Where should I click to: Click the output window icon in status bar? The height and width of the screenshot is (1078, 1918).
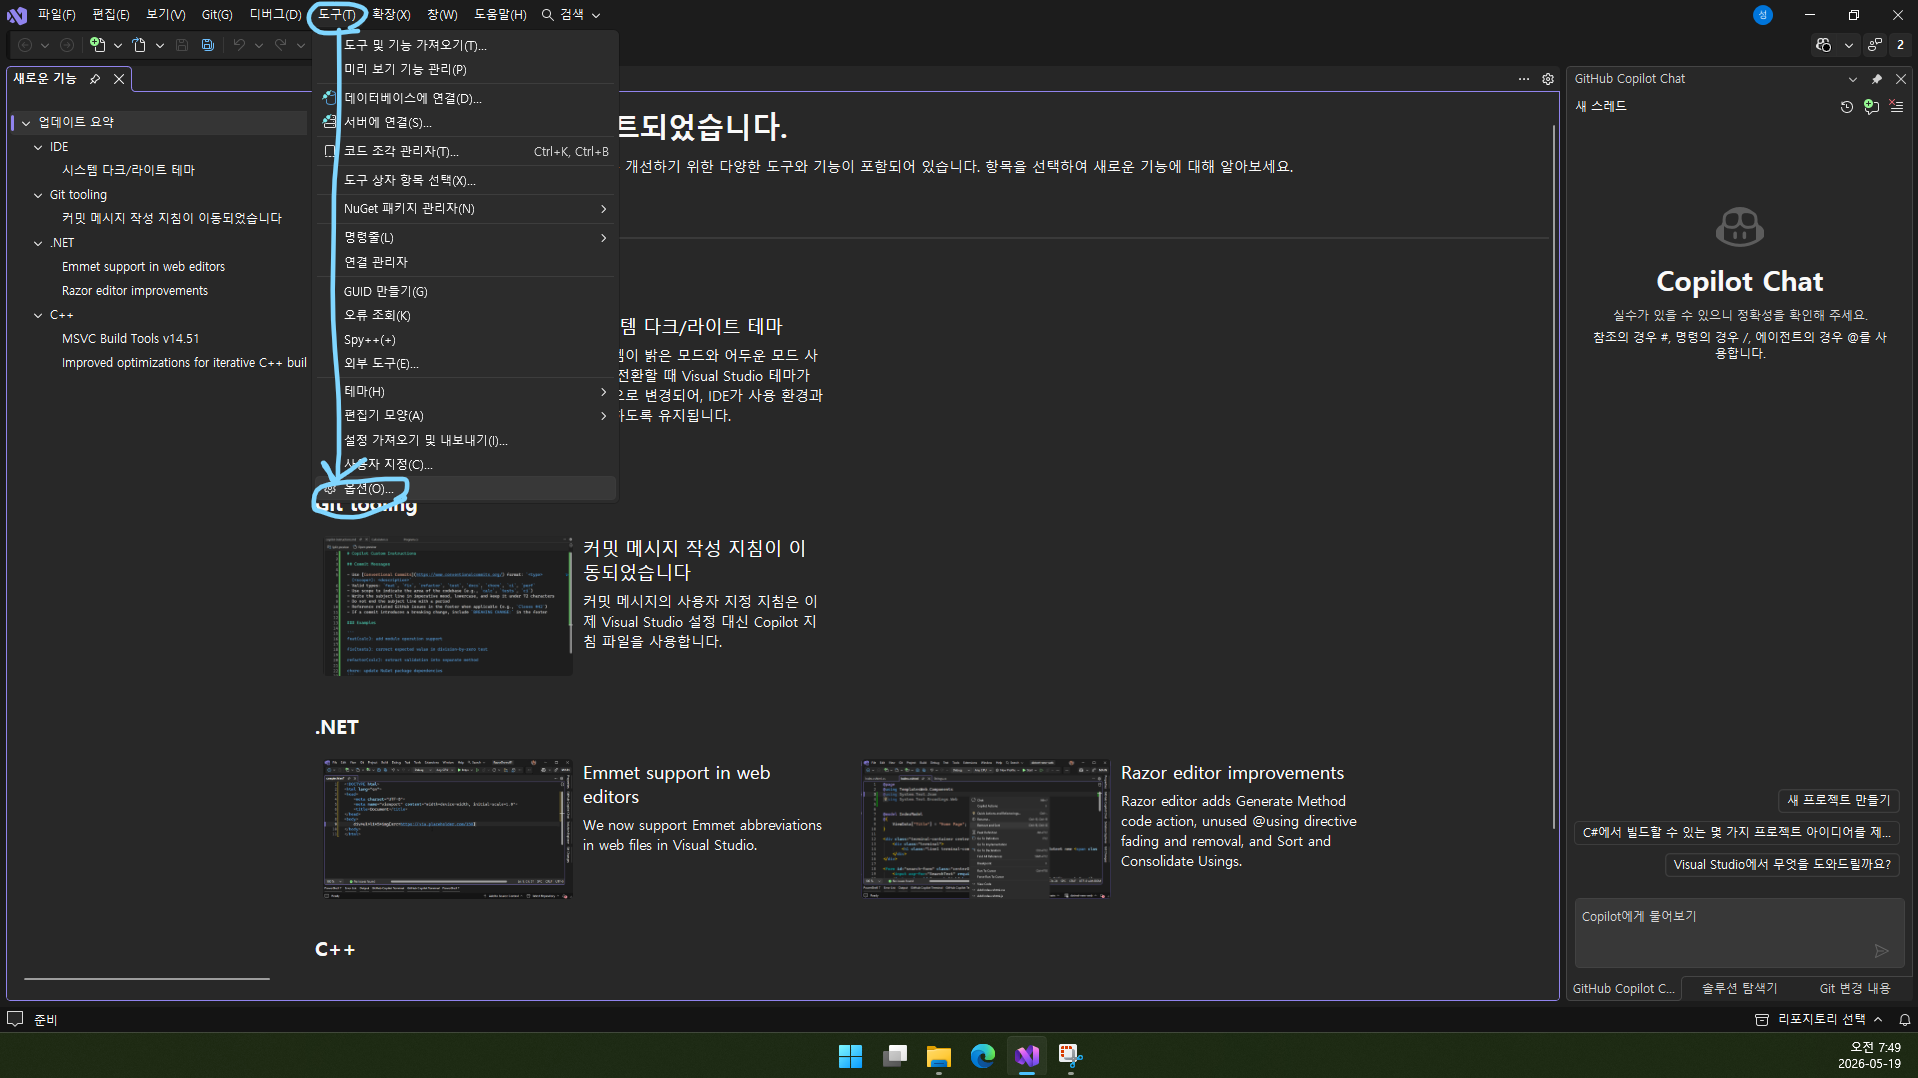15,1019
